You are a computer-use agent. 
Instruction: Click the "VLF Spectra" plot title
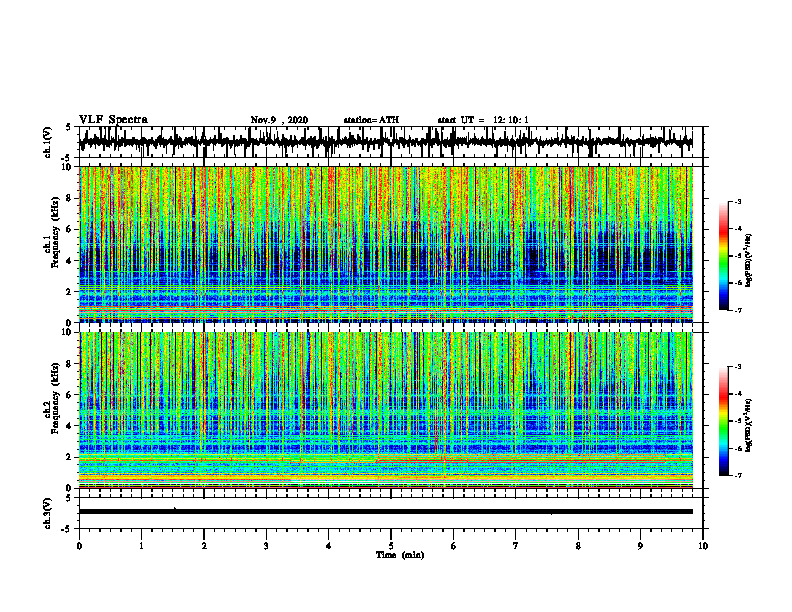pyautogui.click(x=113, y=120)
